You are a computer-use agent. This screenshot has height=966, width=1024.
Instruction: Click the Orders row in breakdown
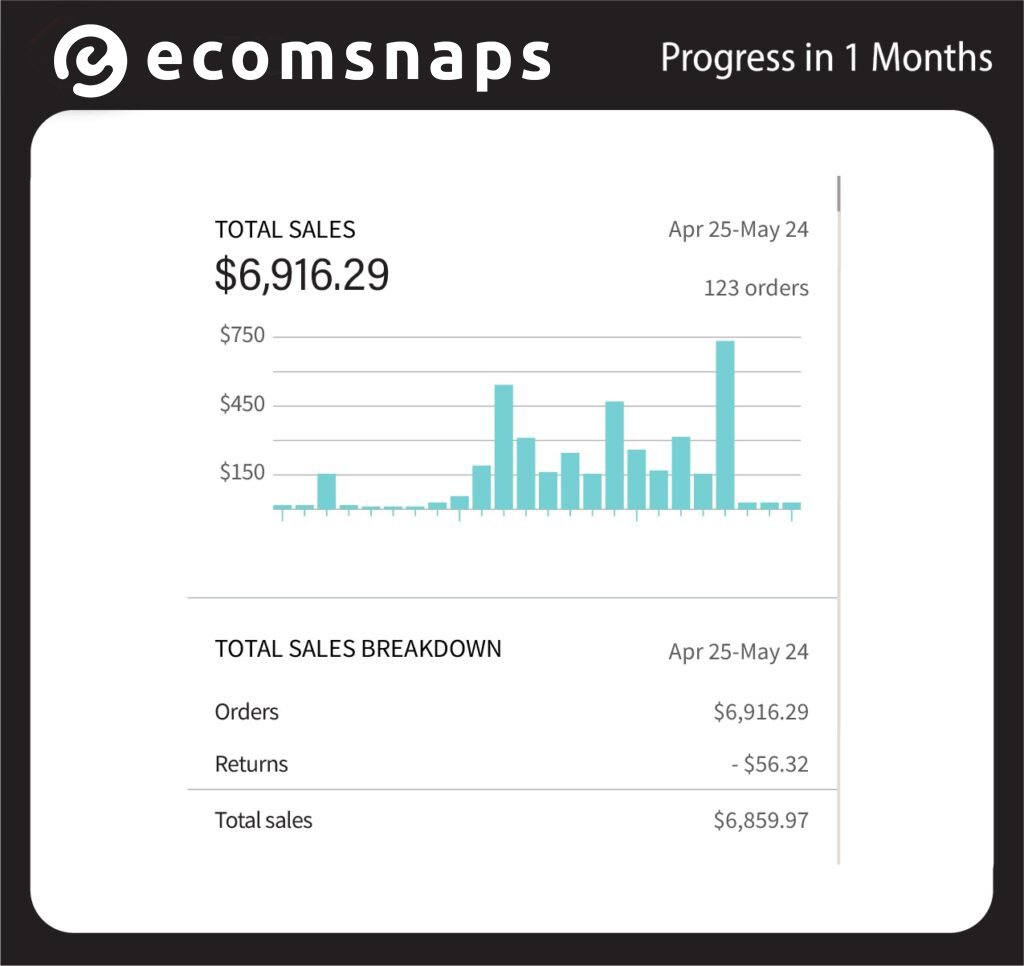[x=512, y=712]
